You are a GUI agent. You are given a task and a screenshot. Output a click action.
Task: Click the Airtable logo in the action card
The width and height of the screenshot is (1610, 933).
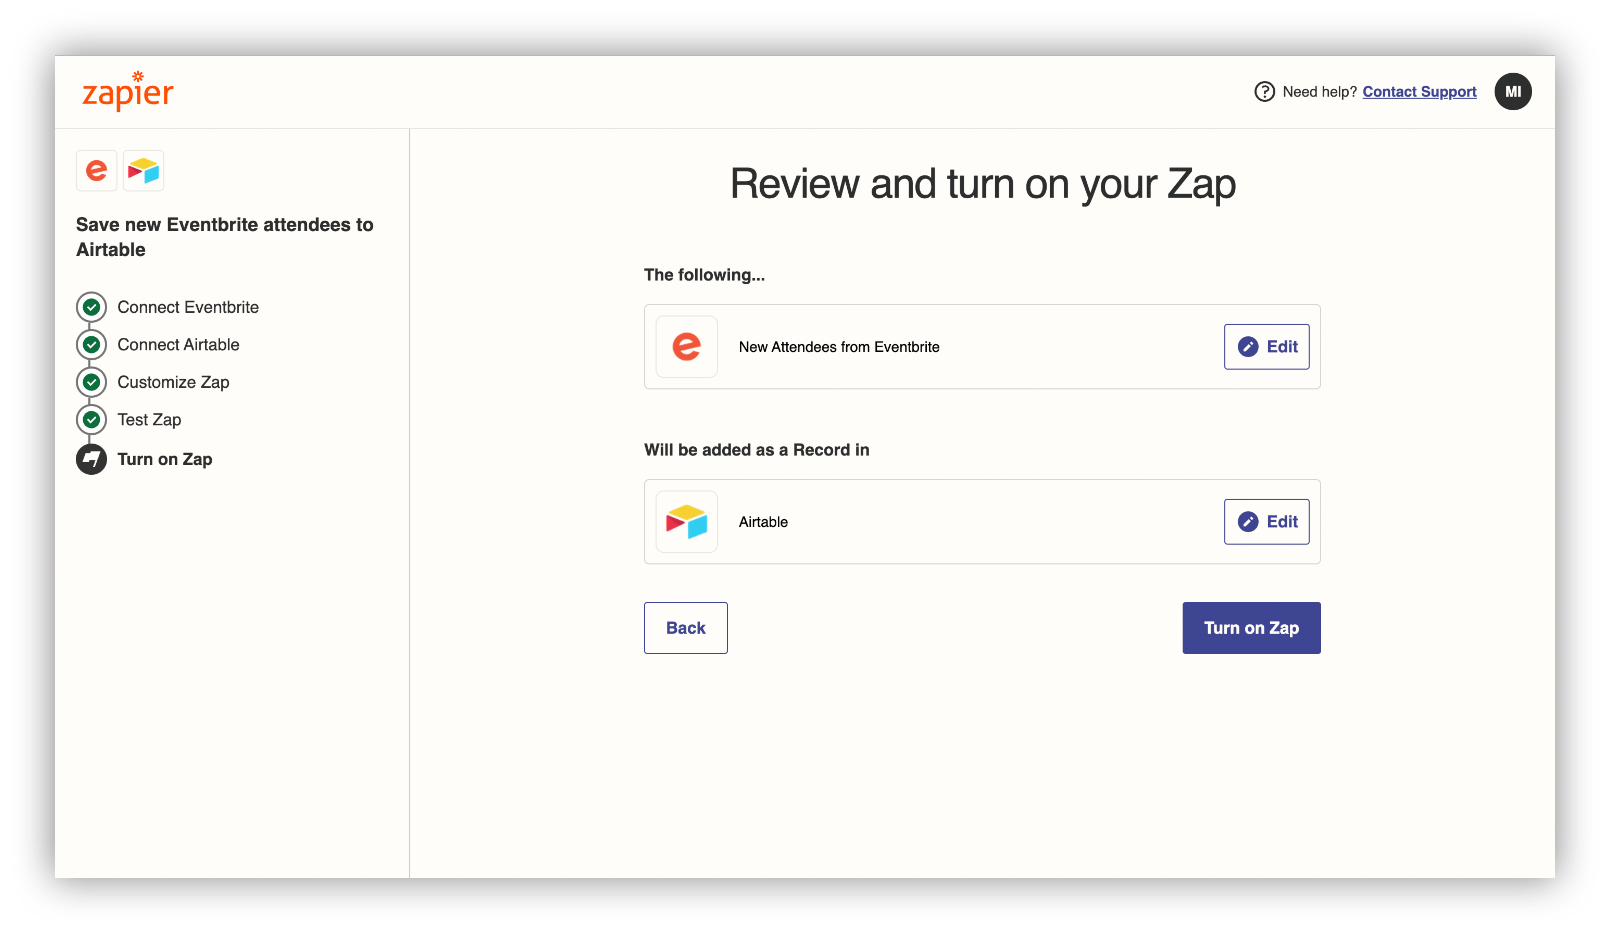pos(687,522)
